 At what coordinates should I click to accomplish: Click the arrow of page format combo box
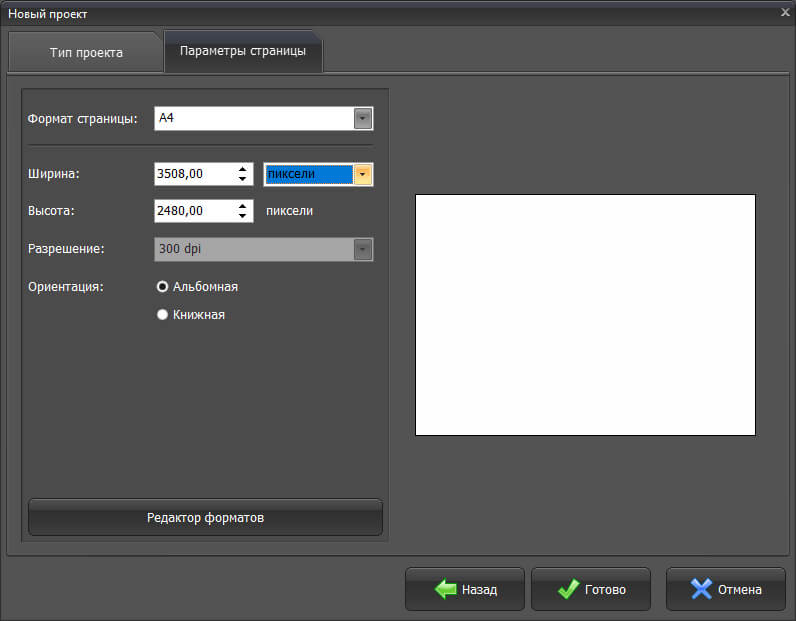tap(362, 118)
